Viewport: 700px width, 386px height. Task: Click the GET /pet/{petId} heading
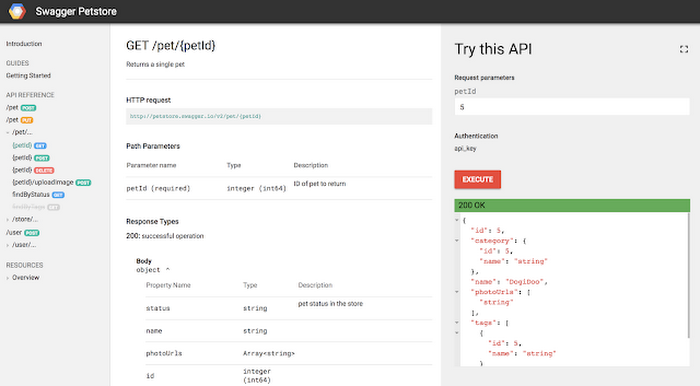[x=171, y=46]
